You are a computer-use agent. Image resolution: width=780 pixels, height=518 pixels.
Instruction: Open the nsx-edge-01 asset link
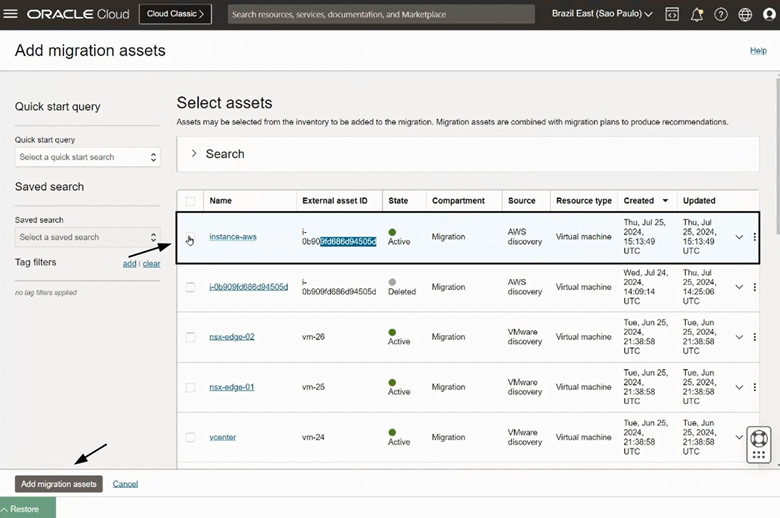click(231, 387)
